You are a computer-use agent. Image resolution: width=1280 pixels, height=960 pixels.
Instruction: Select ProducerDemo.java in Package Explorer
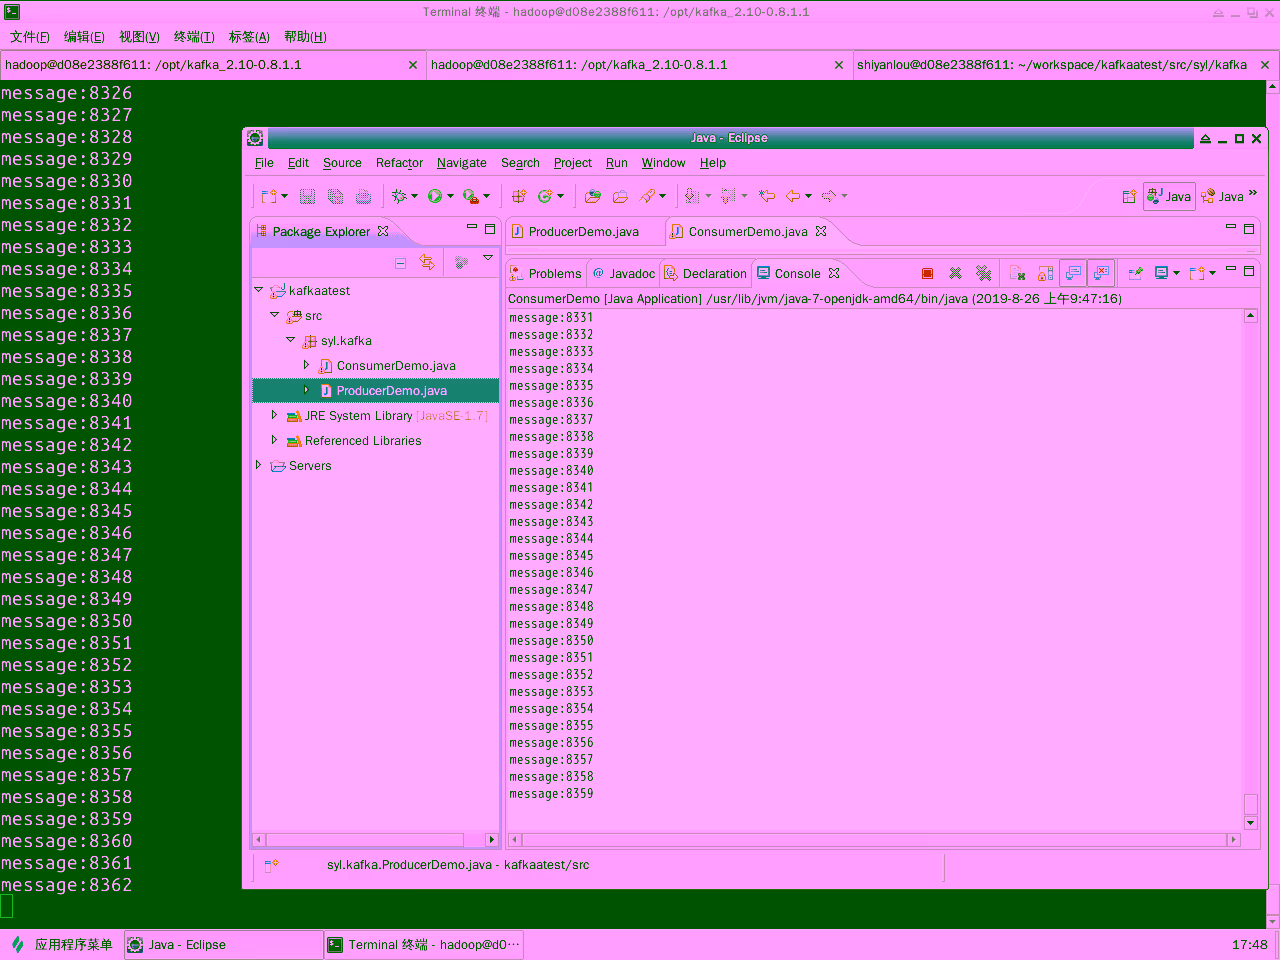(375, 390)
